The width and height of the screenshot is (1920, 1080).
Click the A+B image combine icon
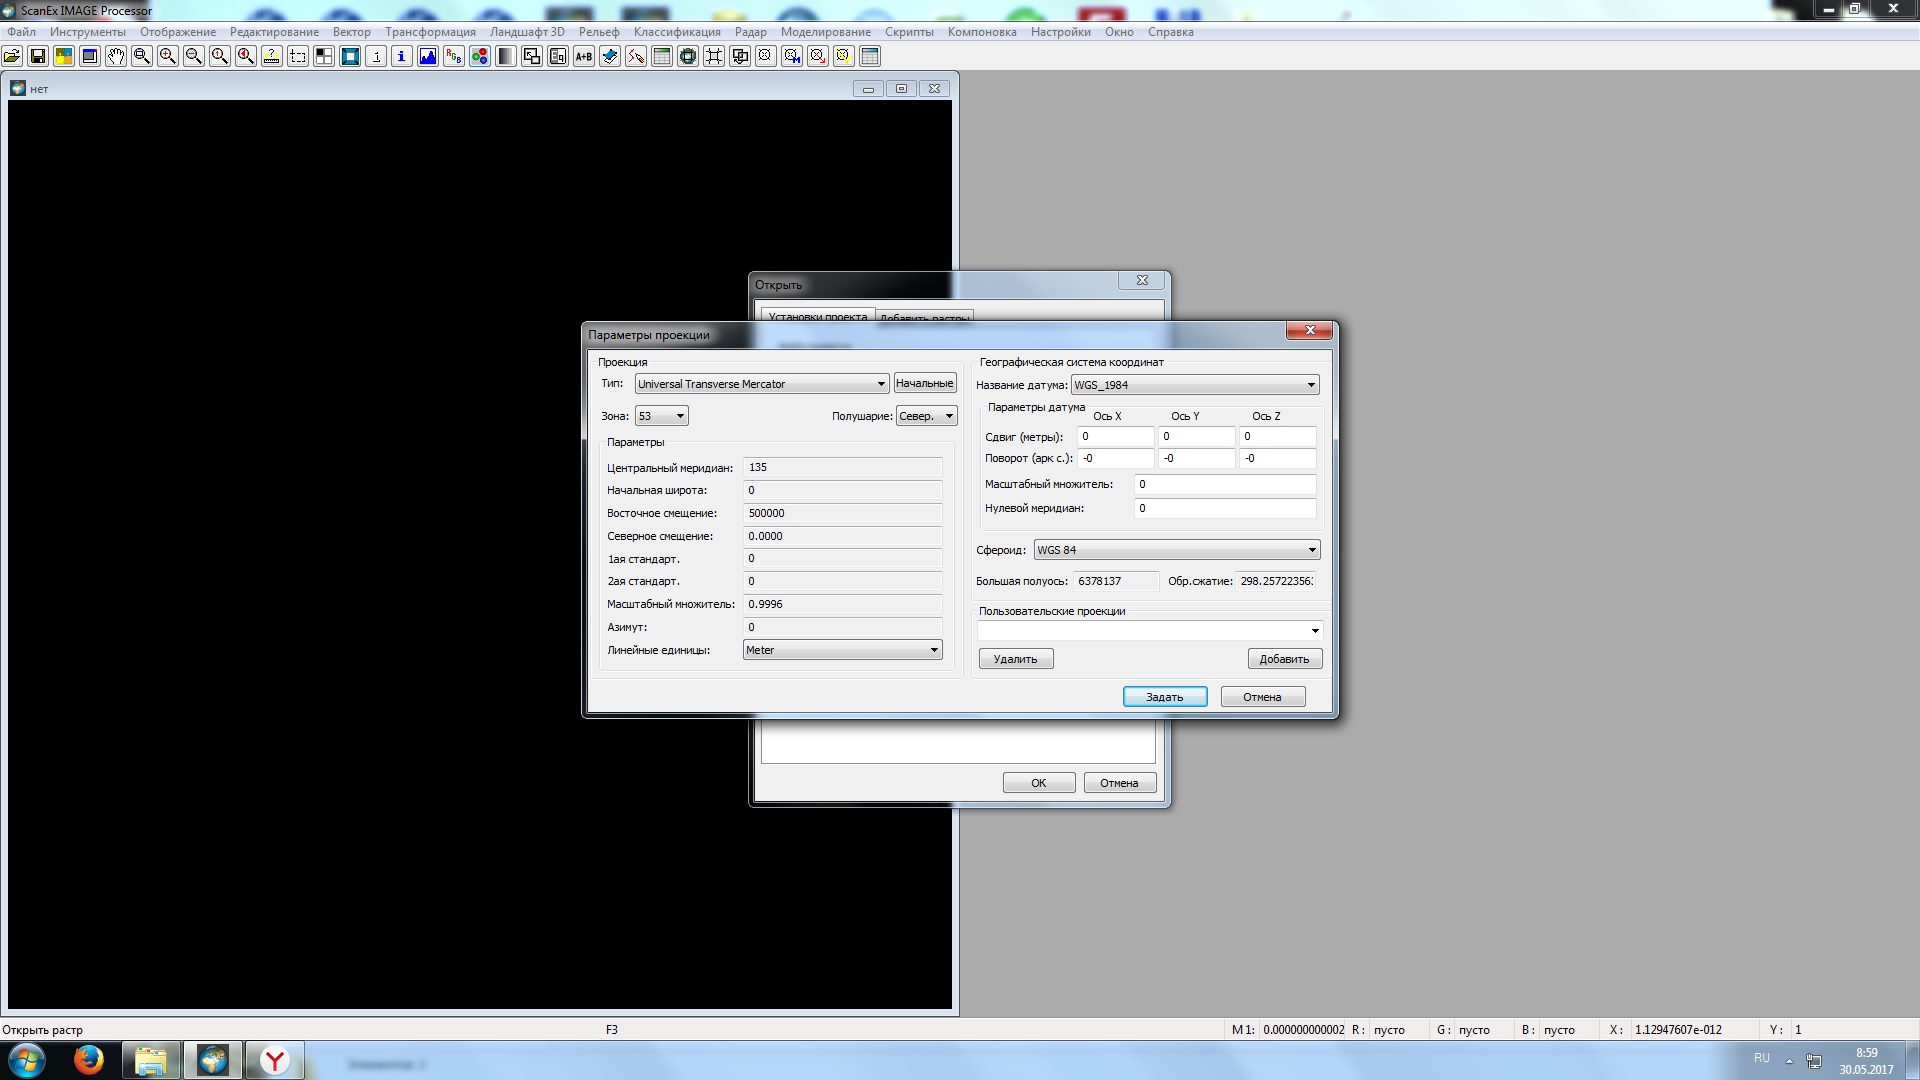pos(584,56)
